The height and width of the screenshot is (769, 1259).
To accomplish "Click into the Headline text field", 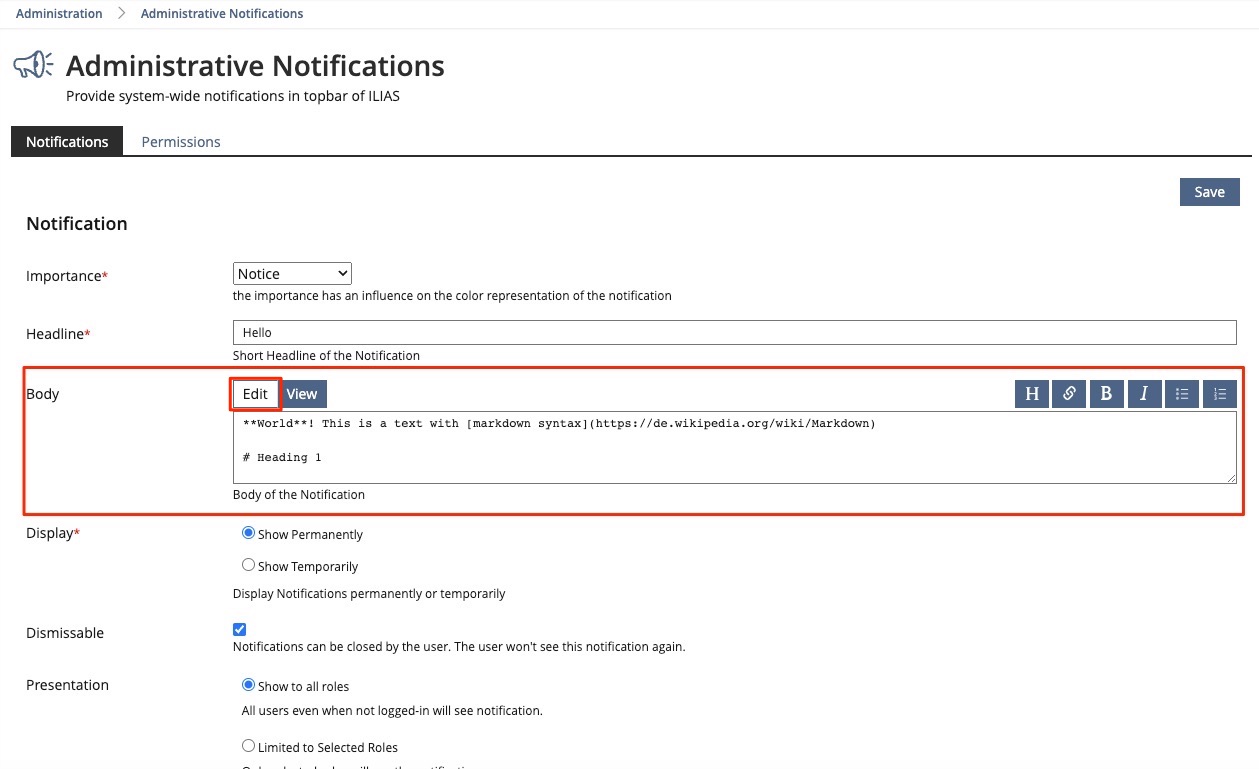I will (734, 332).
